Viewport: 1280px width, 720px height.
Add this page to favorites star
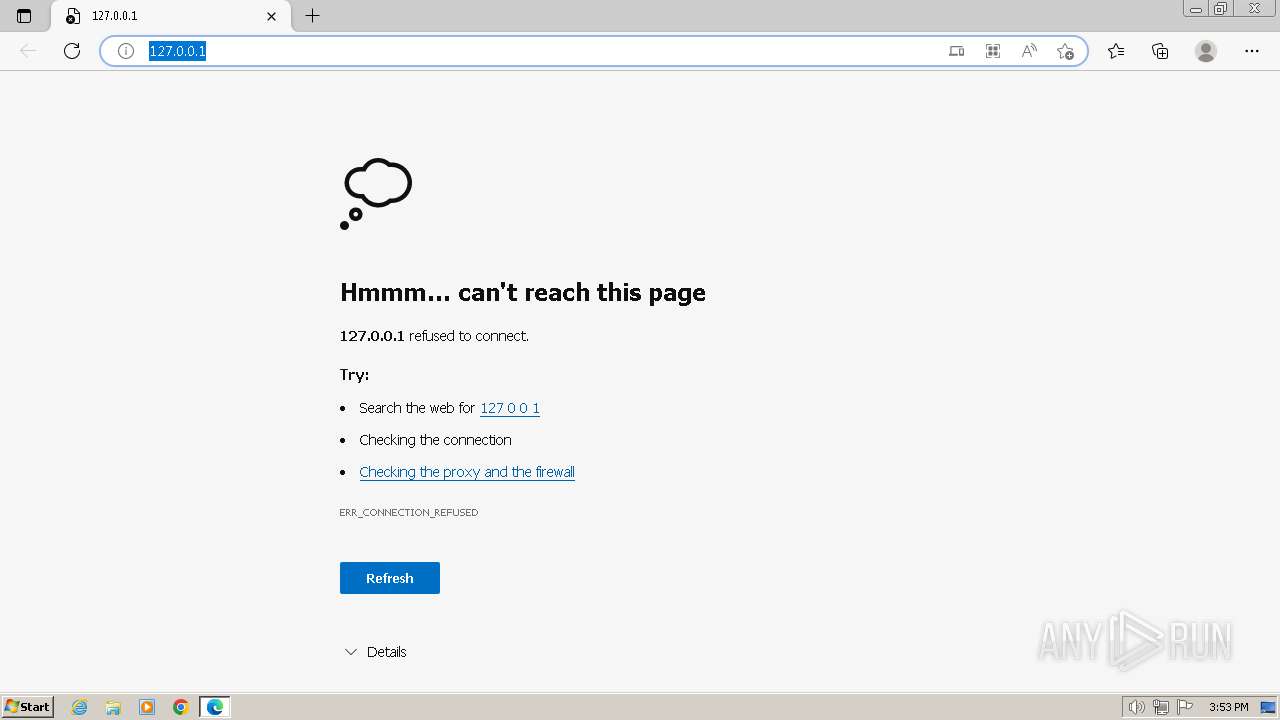pyautogui.click(x=1065, y=51)
